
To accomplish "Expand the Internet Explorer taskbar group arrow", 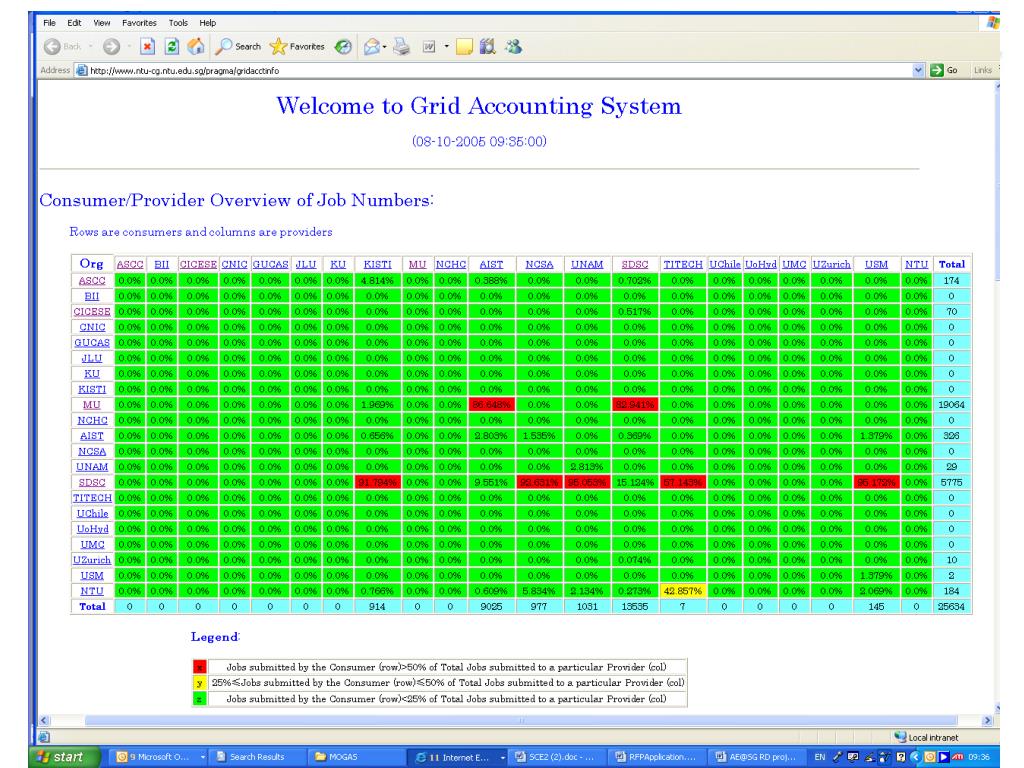I will tap(502, 758).
